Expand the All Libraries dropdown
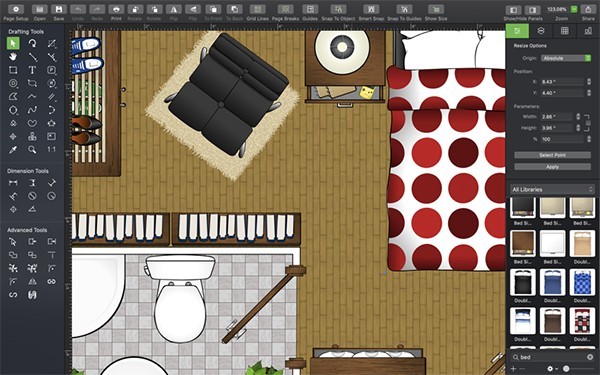The height and width of the screenshot is (375, 600). pyautogui.click(x=553, y=189)
